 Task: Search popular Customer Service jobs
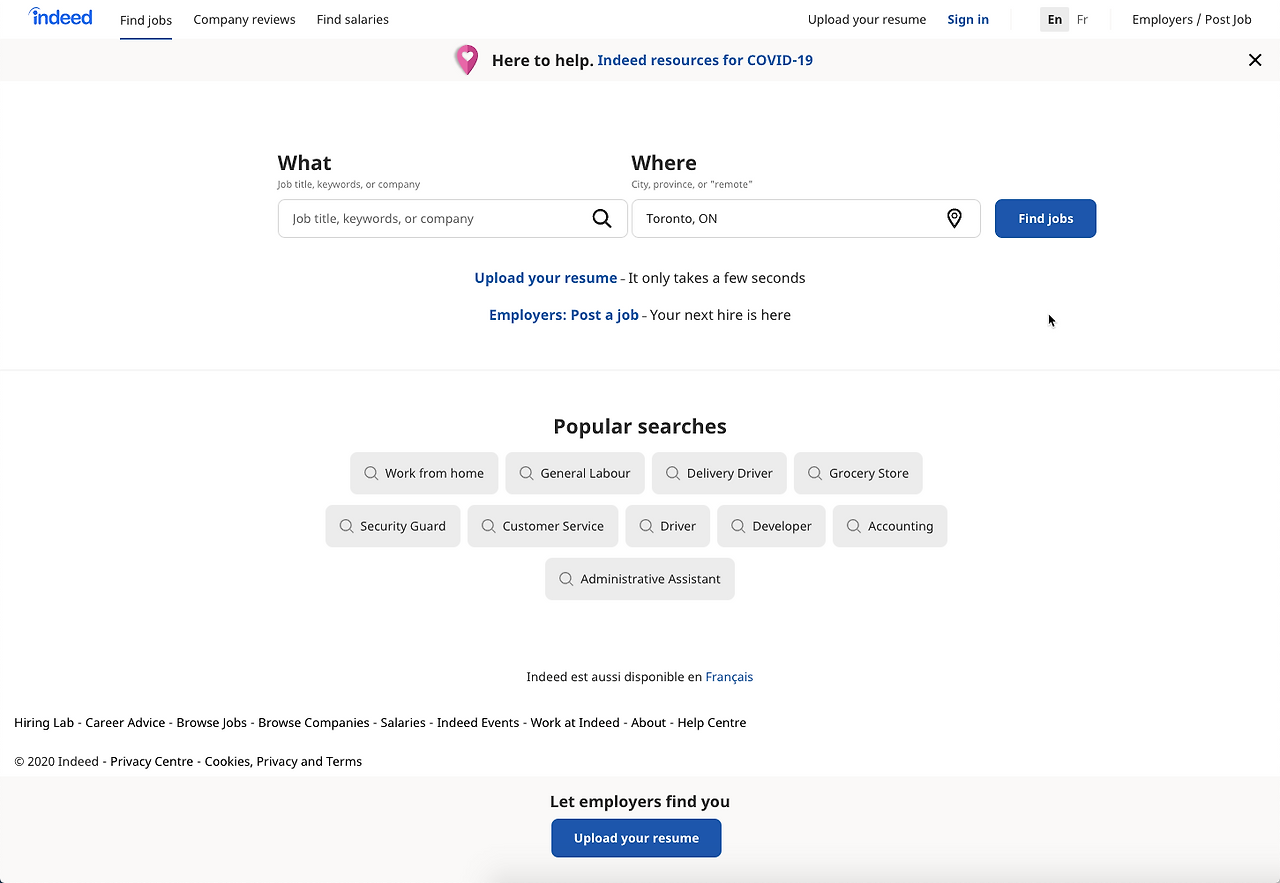pyautogui.click(x=543, y=526)
